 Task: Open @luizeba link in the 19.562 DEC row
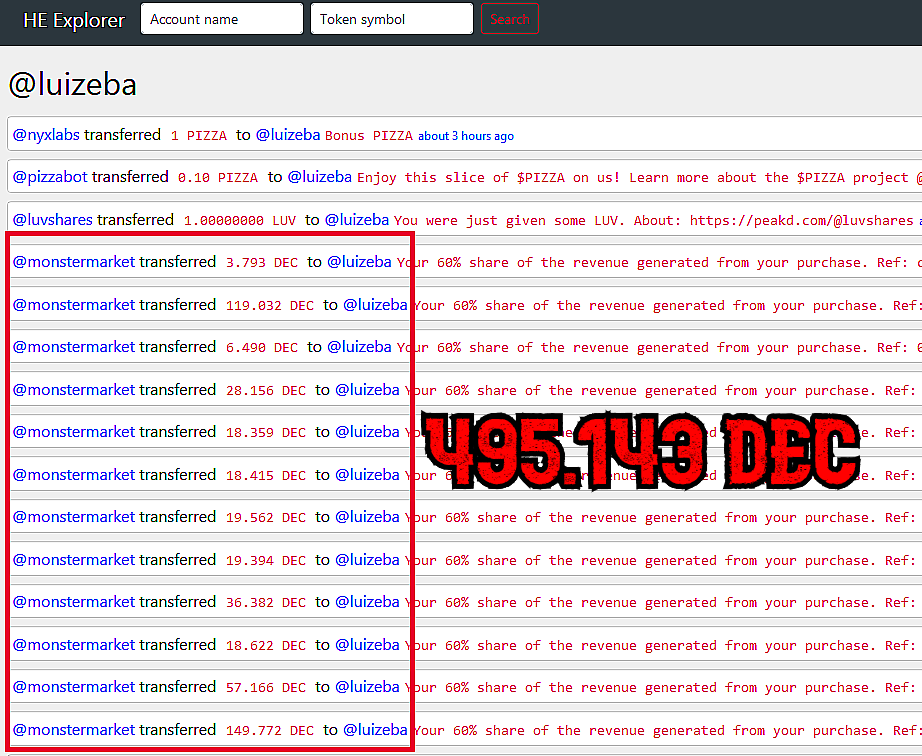tap(367, 517)
